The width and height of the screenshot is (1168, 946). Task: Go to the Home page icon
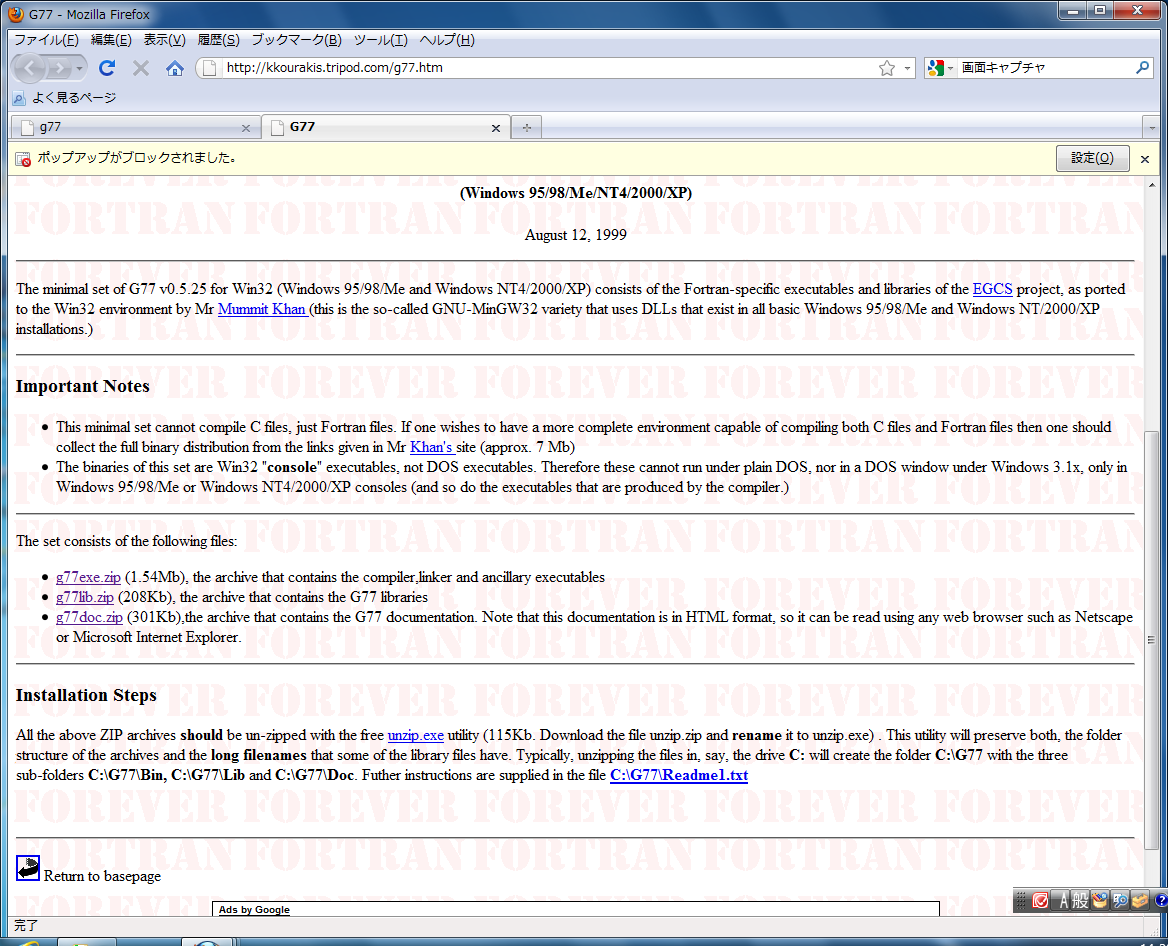[x=175, y=68]
